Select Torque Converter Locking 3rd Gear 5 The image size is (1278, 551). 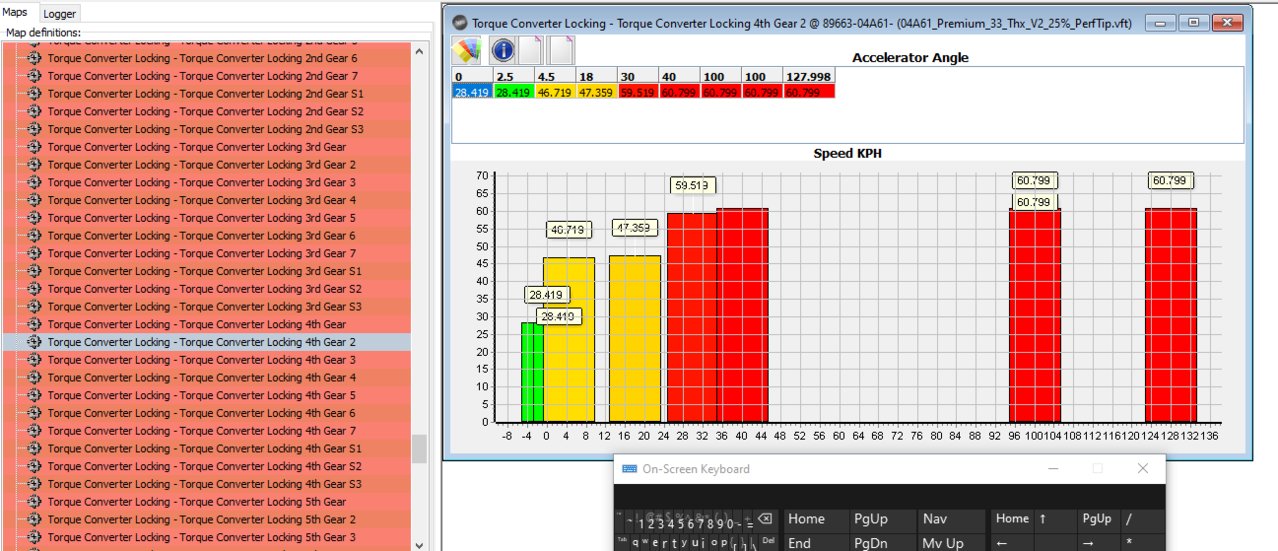(x=202, y=218)
